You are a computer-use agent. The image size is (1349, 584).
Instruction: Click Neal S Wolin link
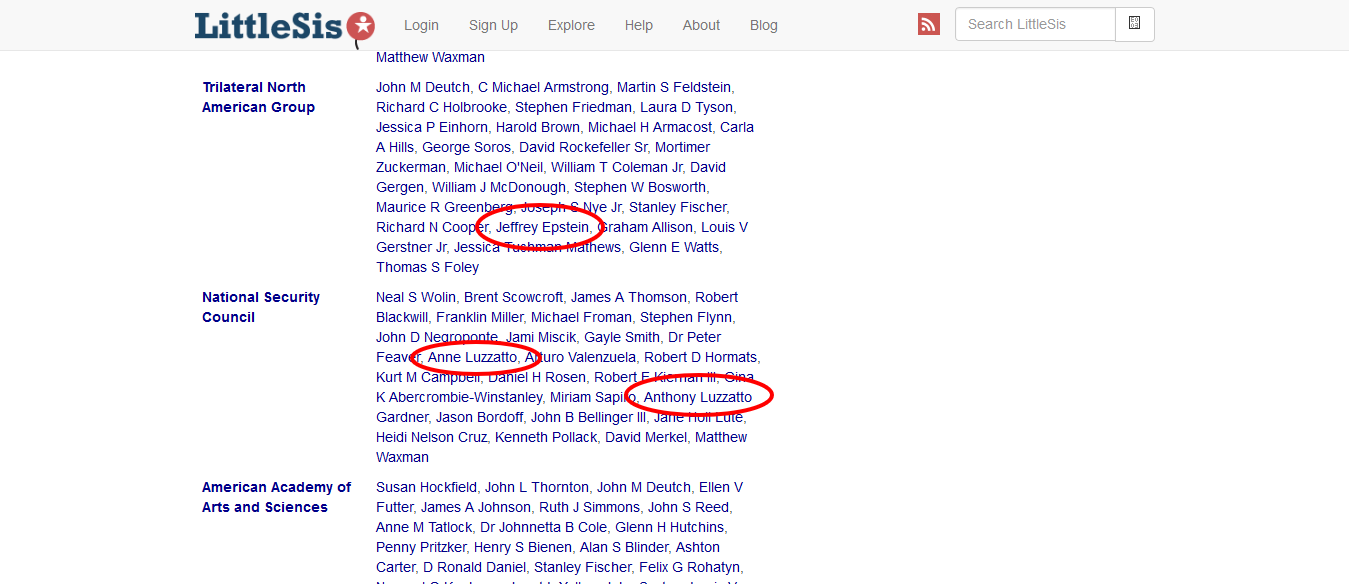pyautogui.click(x=416, y=297)
